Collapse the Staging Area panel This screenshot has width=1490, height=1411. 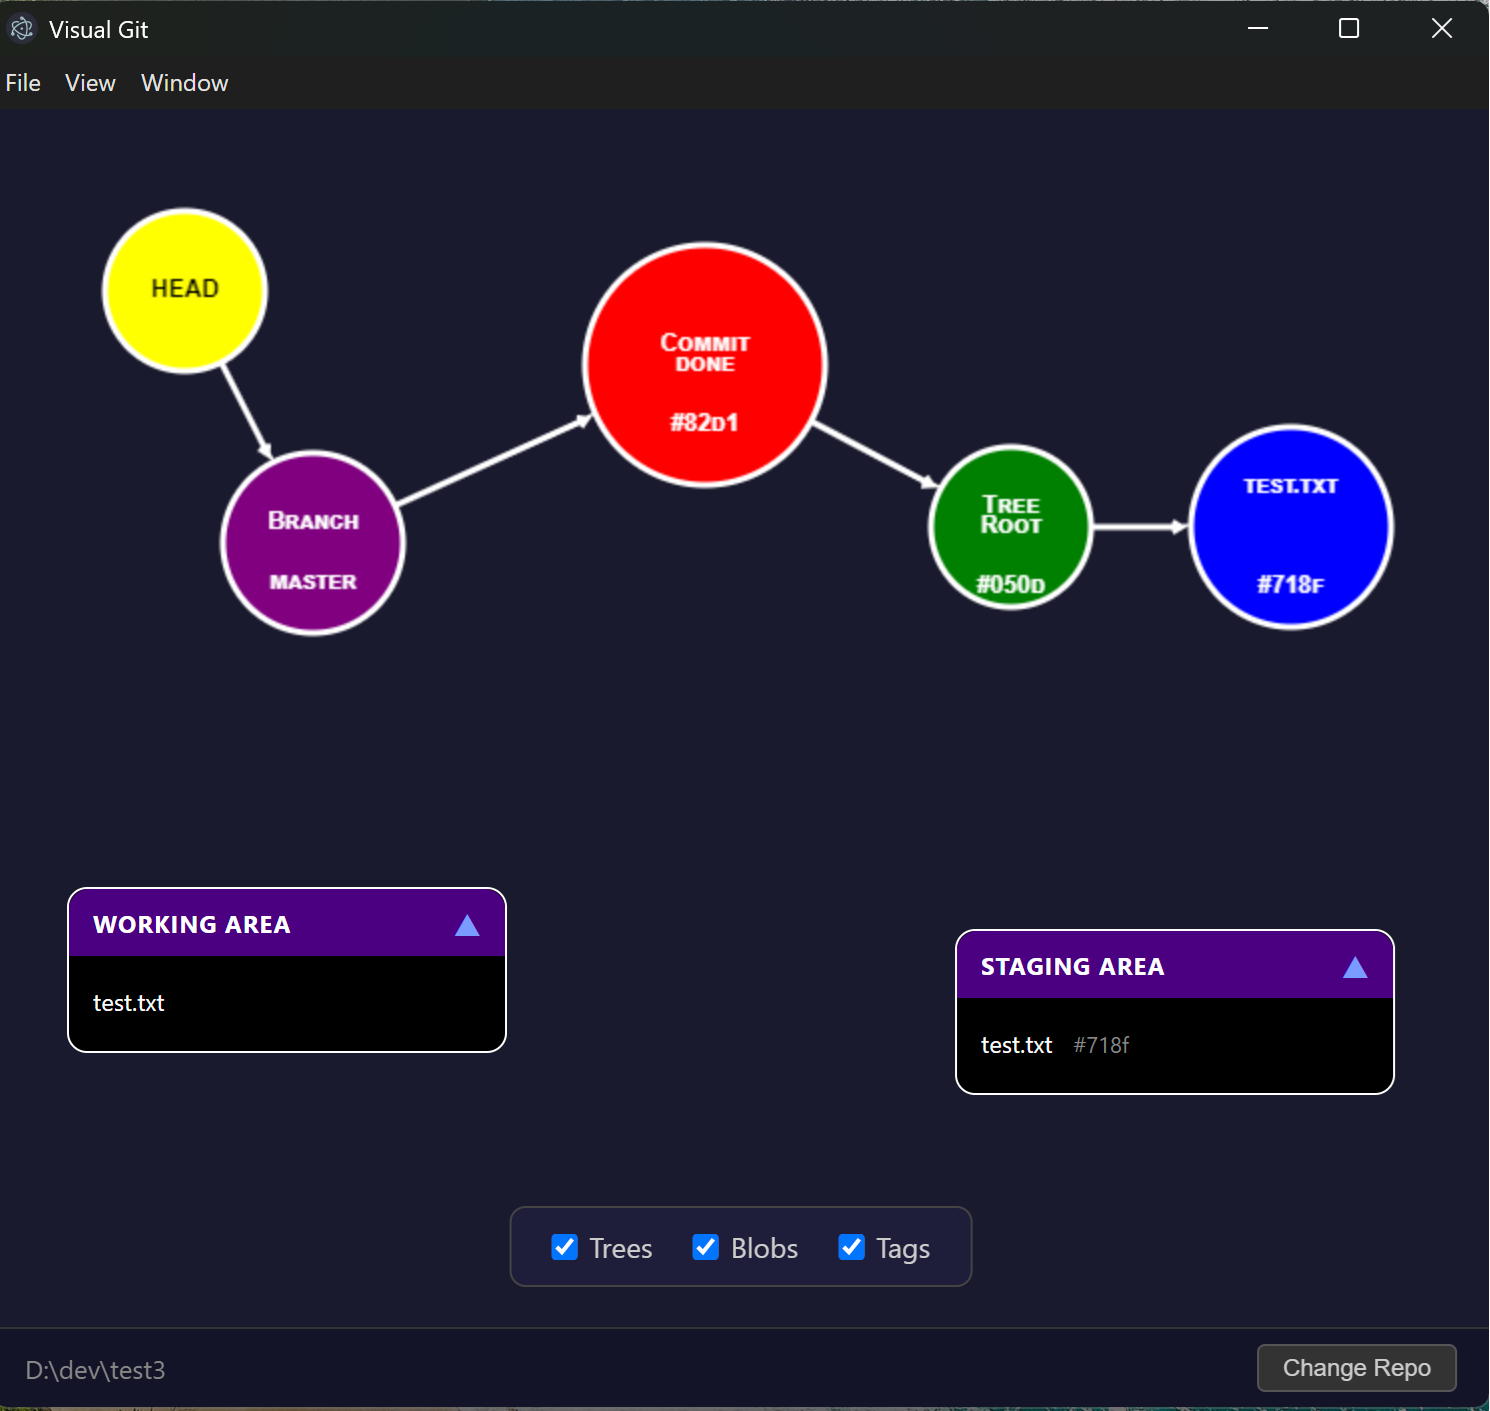tap(1356, 966)
